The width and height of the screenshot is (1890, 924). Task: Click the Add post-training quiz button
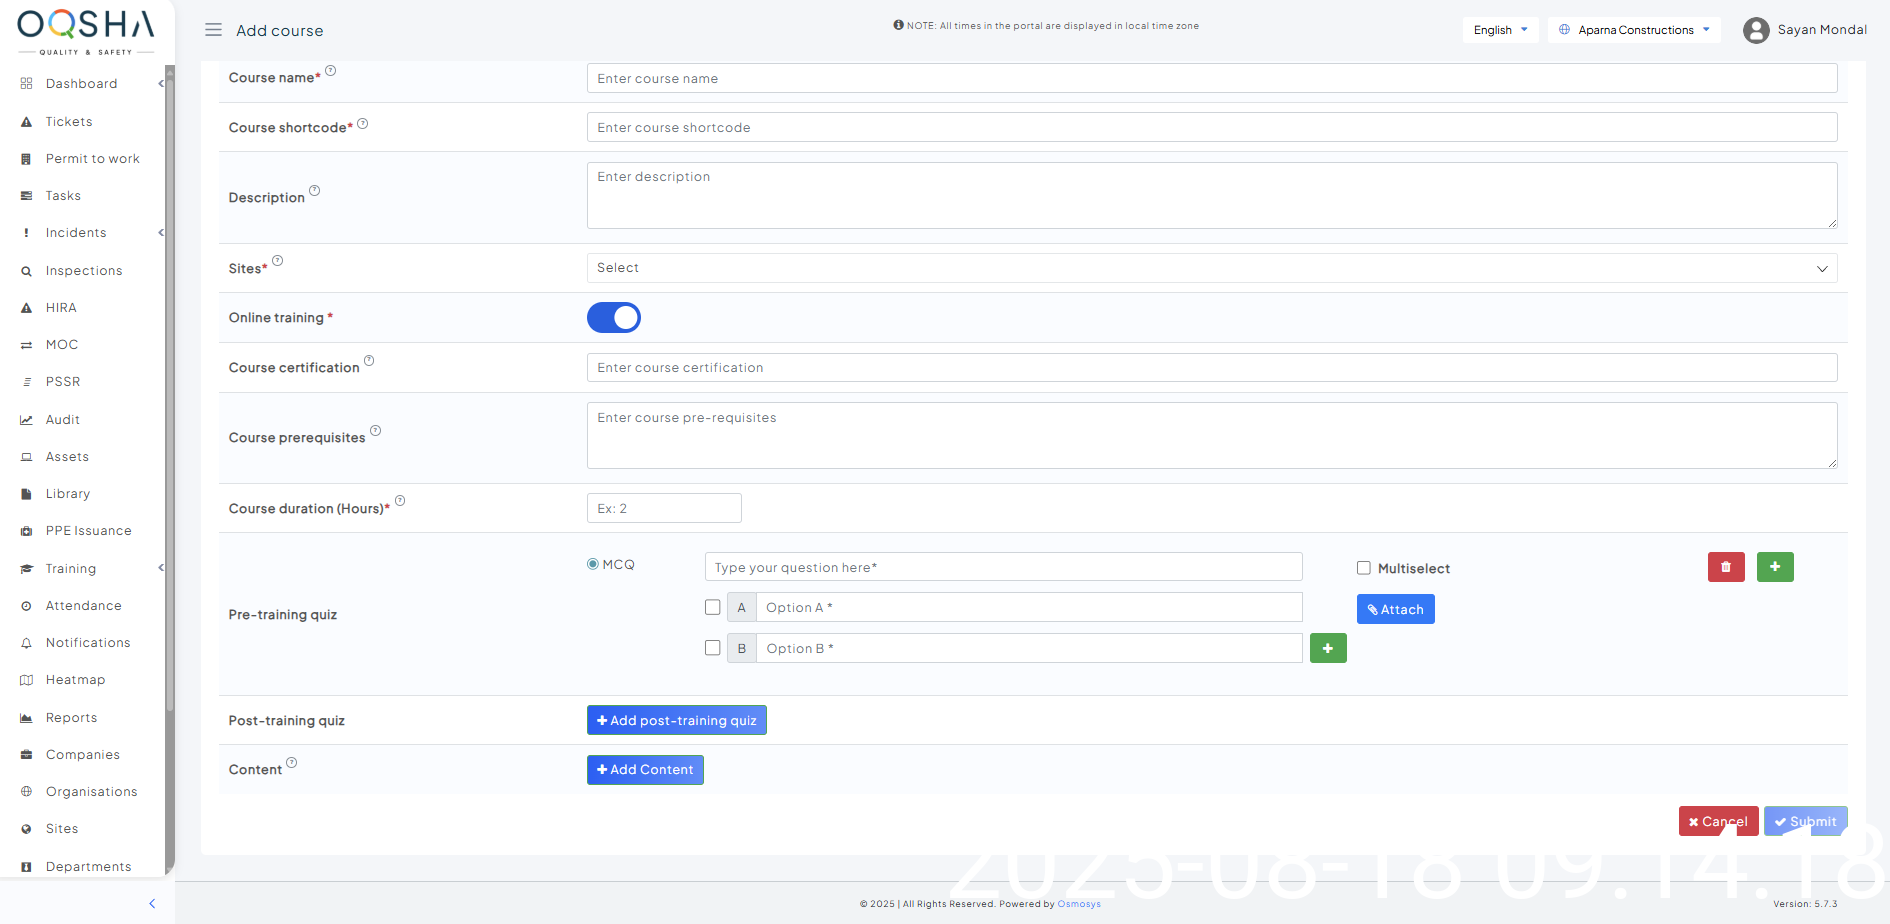point(676,720)
